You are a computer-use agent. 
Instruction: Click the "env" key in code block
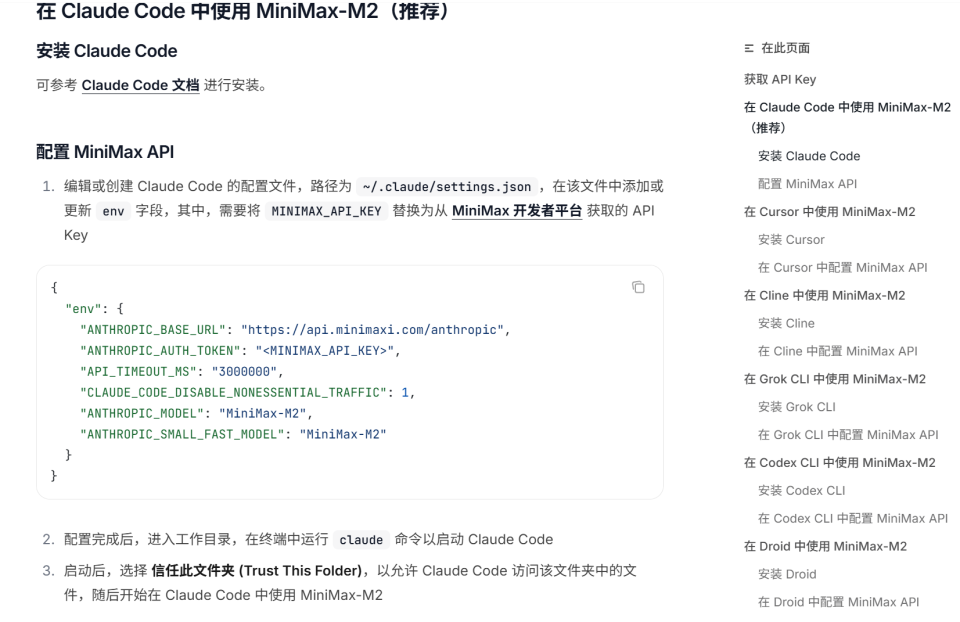(83, 309)
